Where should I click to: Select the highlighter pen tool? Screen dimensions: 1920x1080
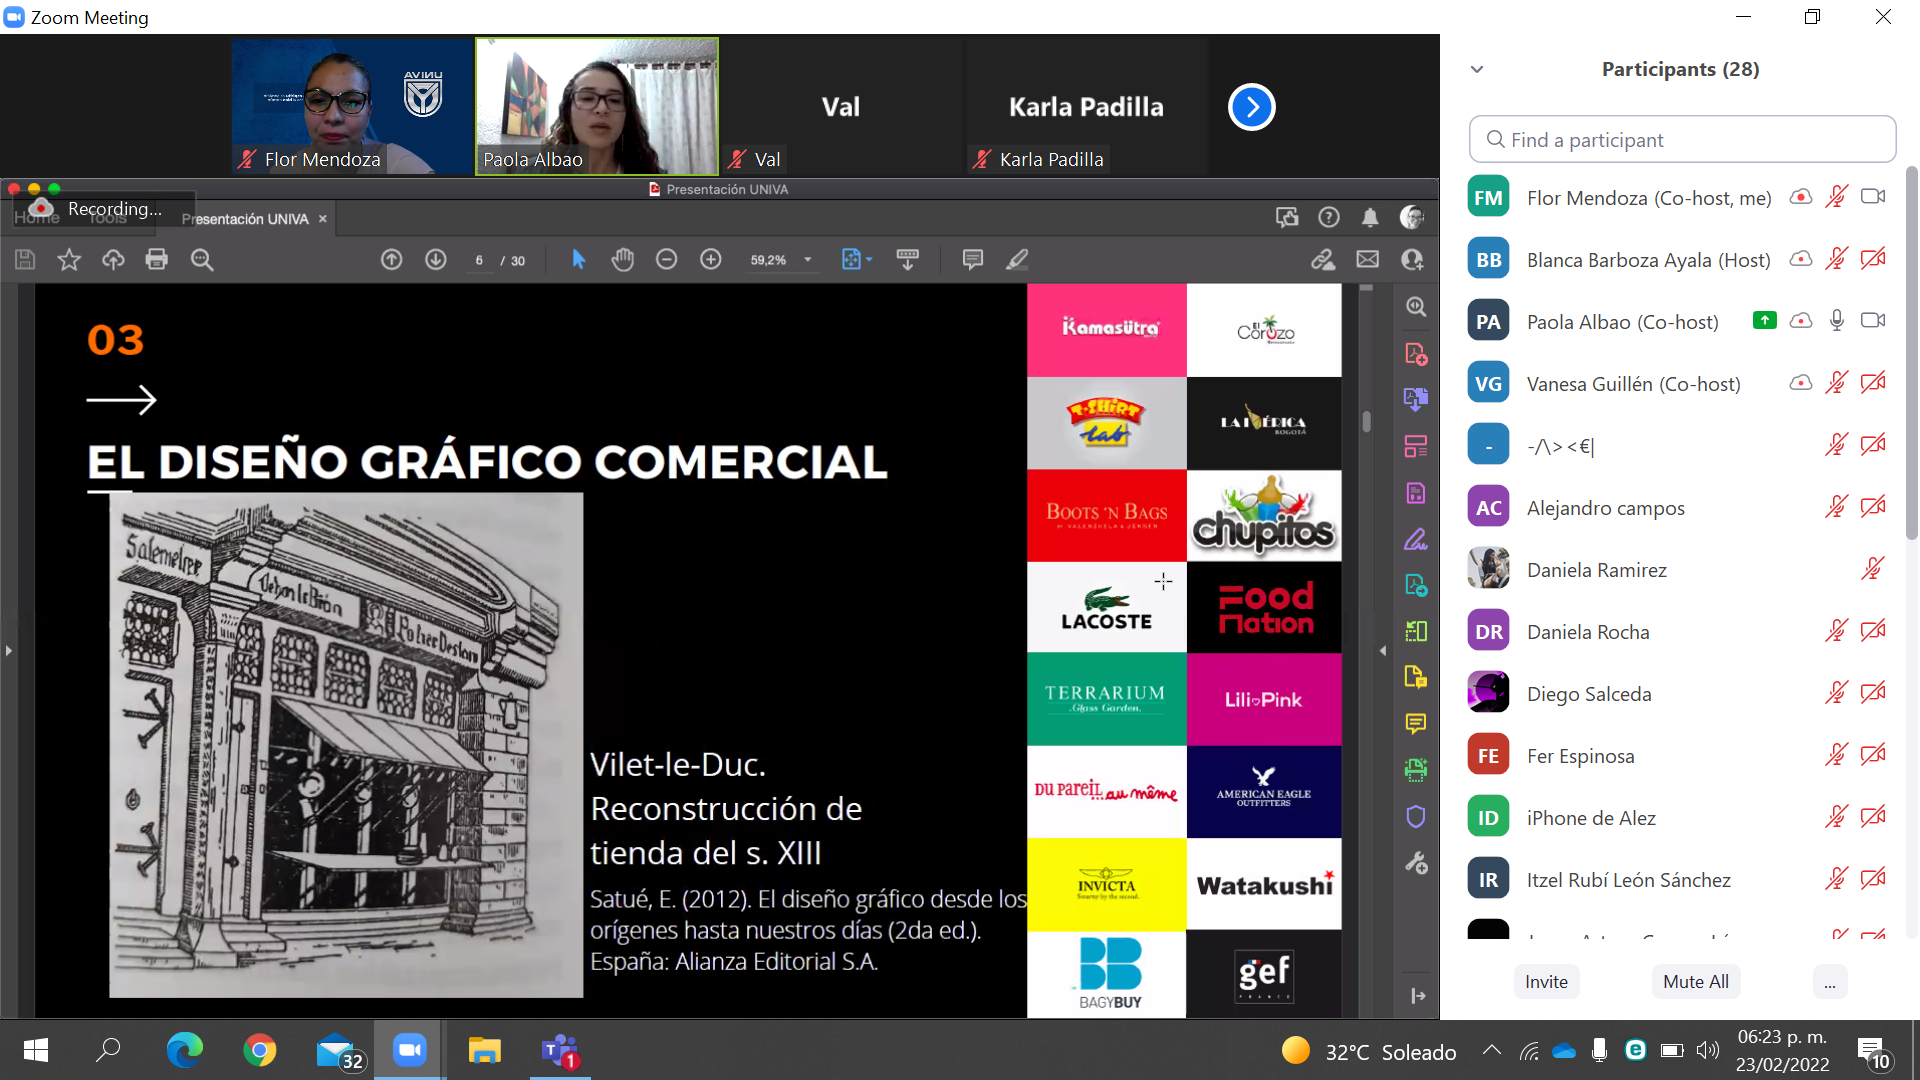coord(1017,260)
